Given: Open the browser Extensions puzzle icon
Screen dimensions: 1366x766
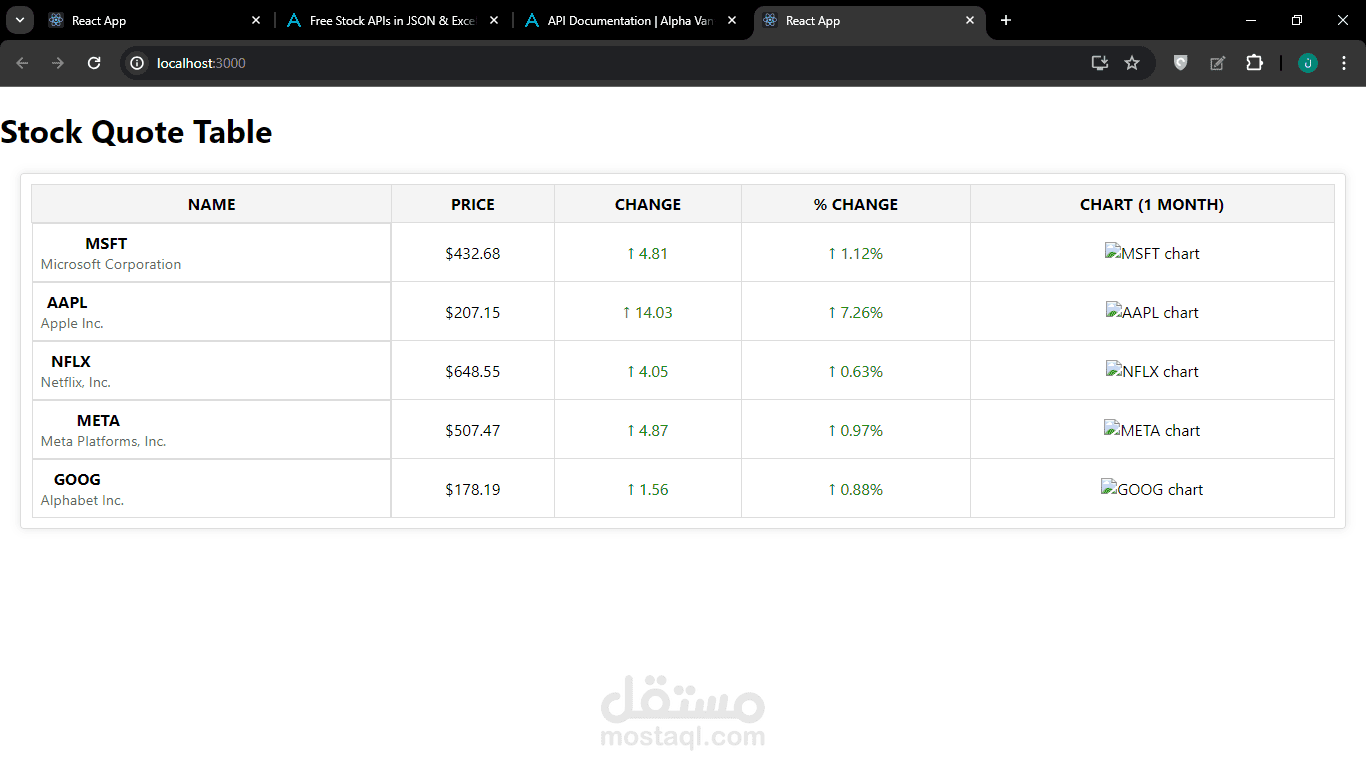Looking at the screenshot, I should point(1254,63).
